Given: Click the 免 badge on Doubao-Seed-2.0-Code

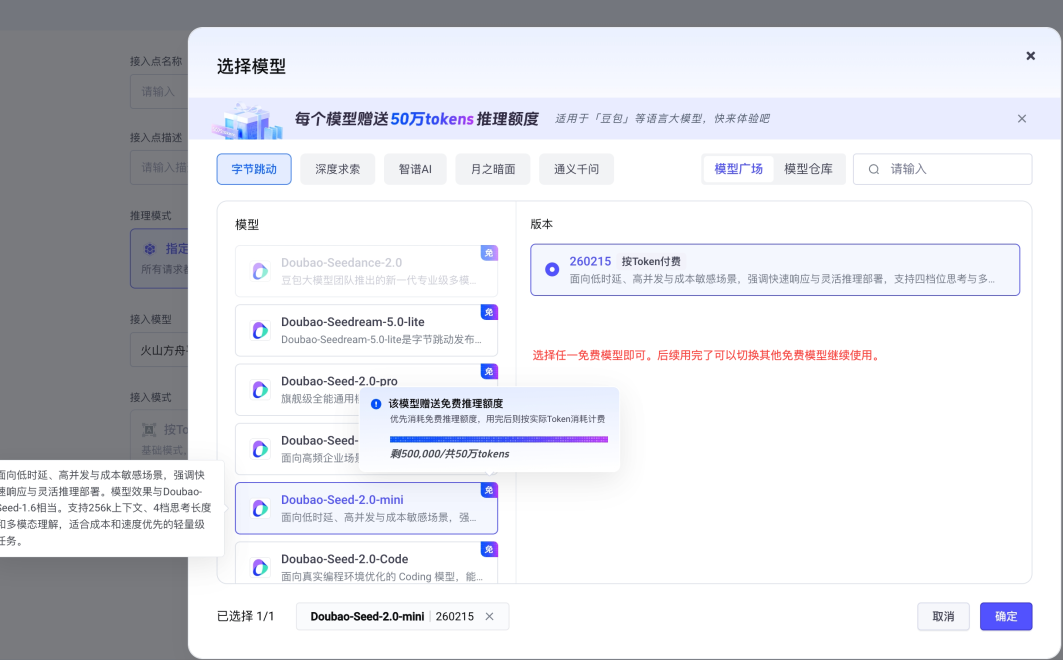Looking at the screenshot, I should 488,549.
